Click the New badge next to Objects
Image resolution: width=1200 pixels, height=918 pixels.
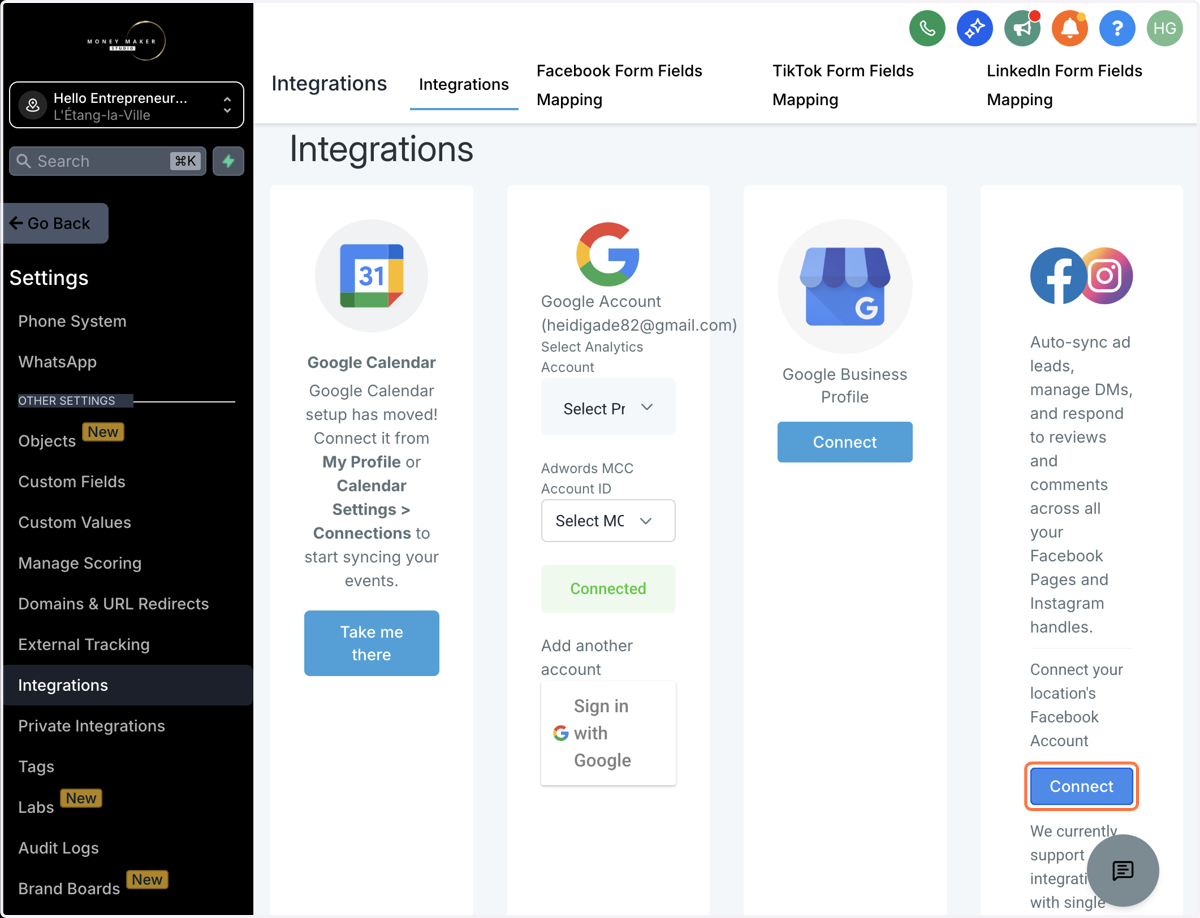[x=103, y=432]
